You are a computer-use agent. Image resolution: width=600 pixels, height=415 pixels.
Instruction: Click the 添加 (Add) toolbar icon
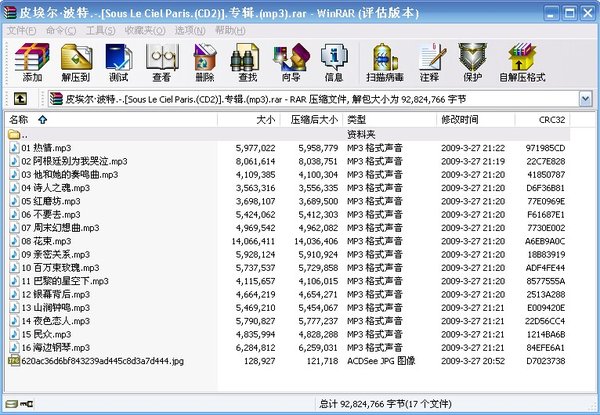[32, 62]
